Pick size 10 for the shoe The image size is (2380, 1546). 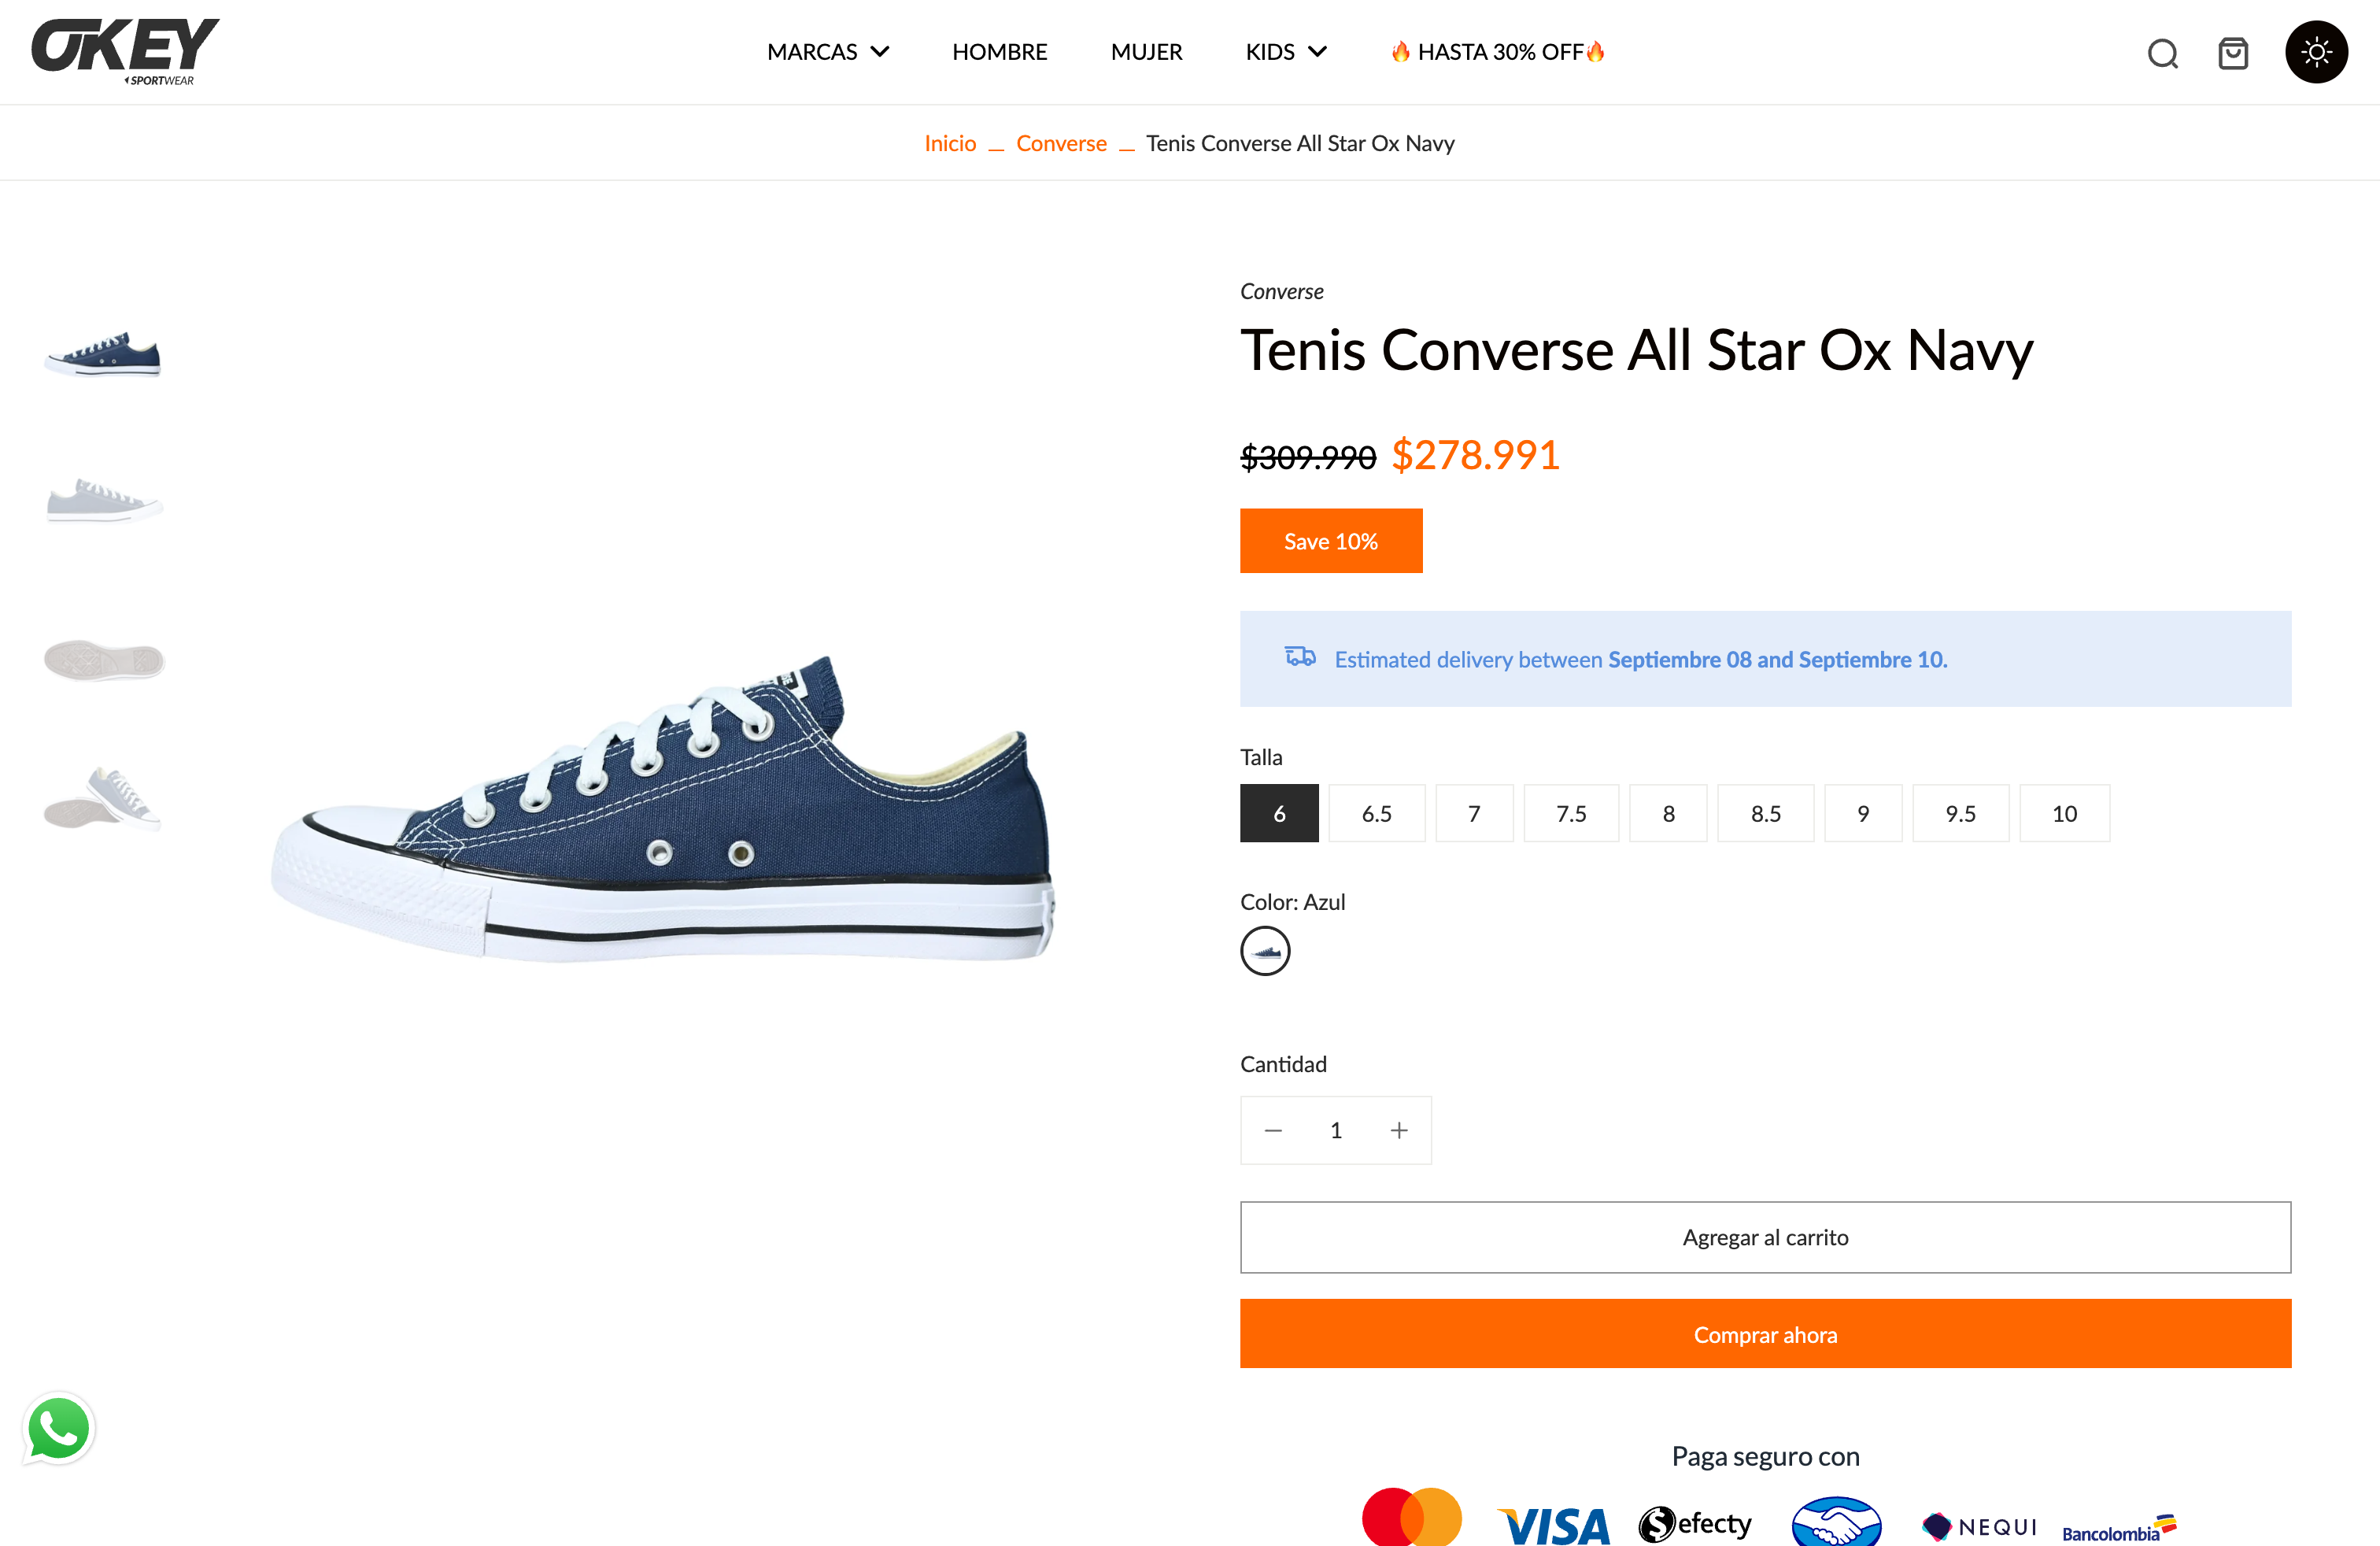pos(2064,813)
